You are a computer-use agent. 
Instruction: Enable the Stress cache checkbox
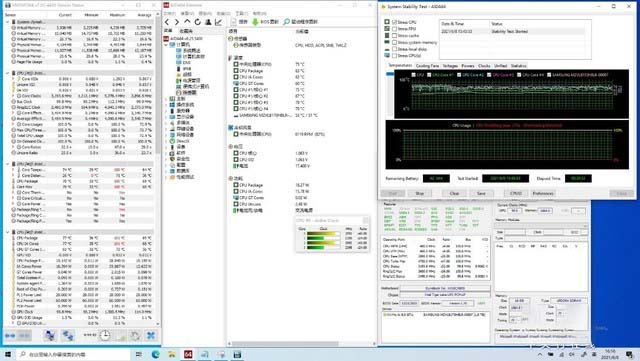pos(394,36)
